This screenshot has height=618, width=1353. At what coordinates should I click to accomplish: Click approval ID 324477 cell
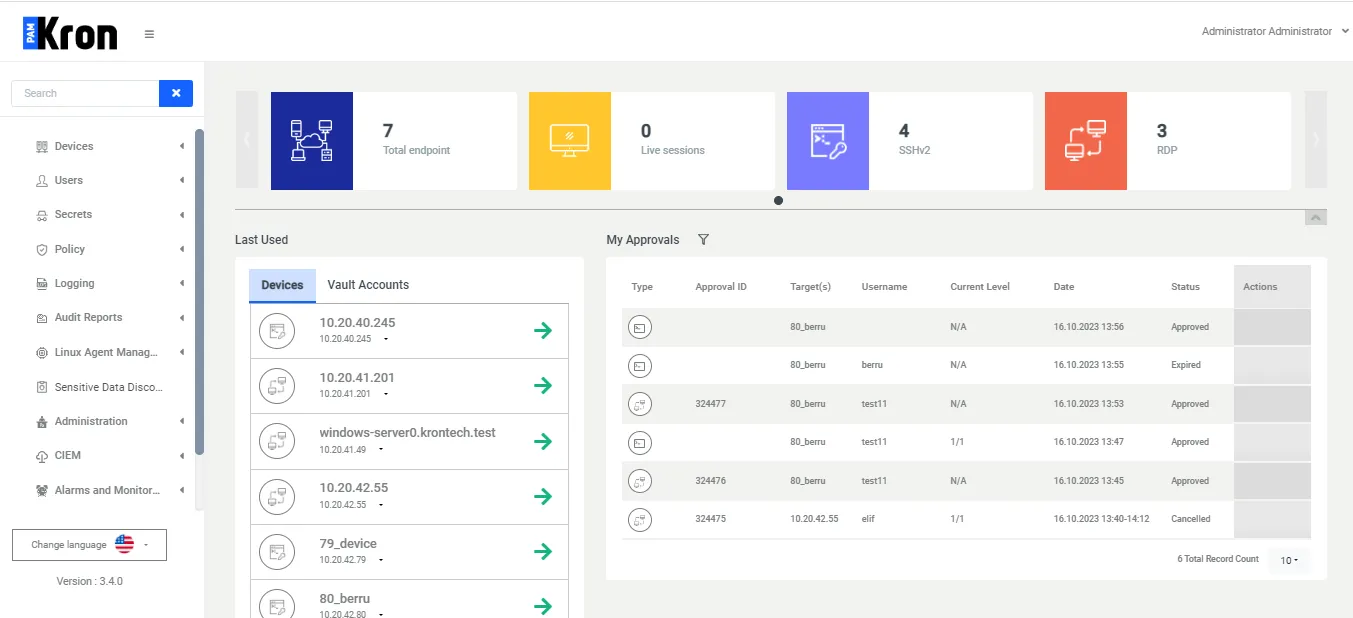click(712, 404)
